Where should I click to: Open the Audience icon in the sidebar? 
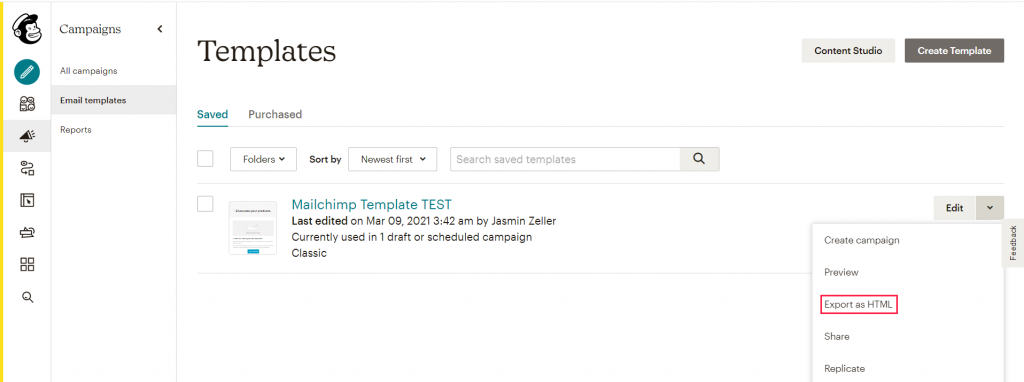click(27, 104)
